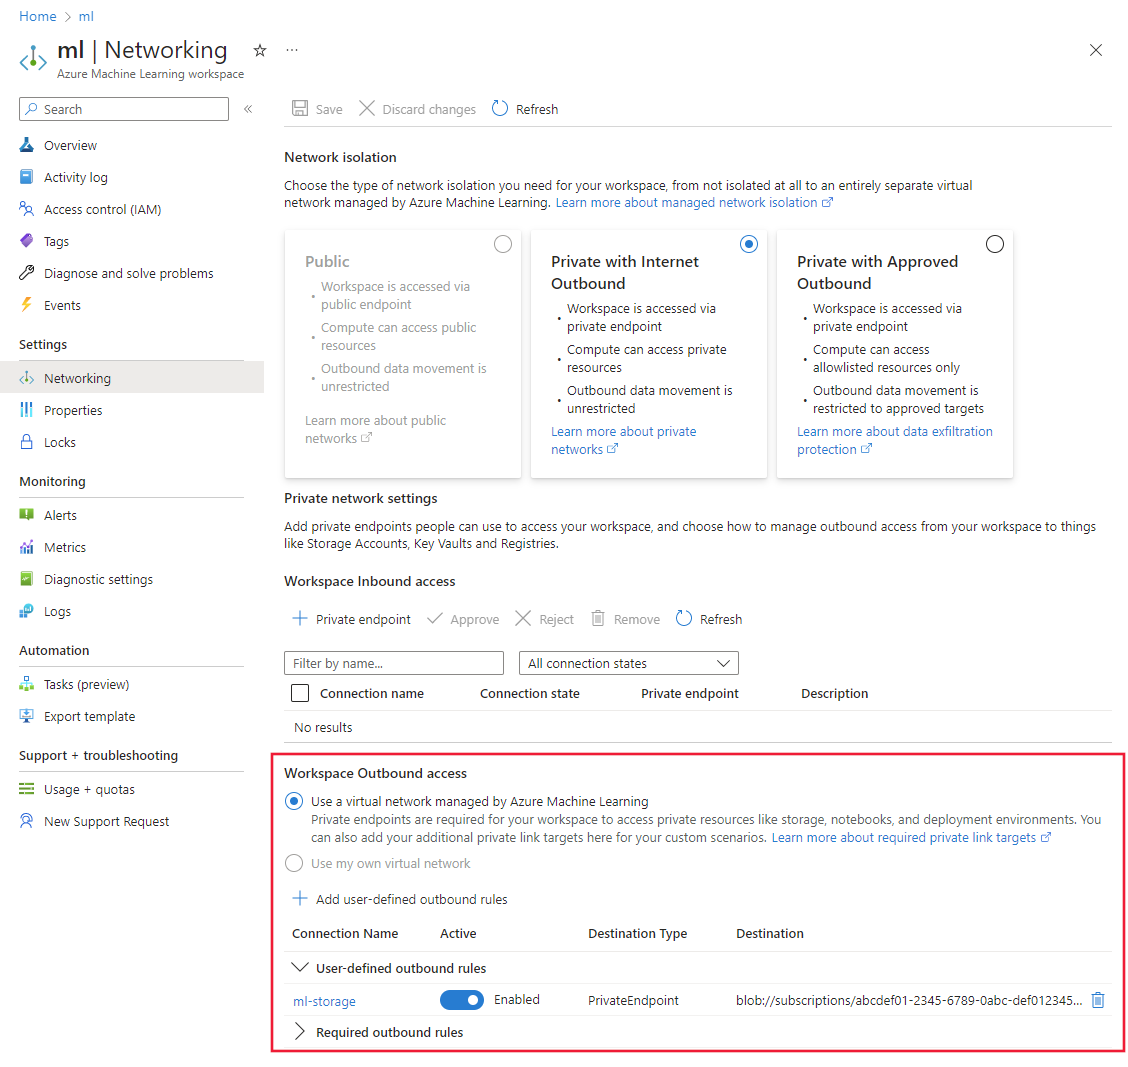This screenshot has height=1067, width=1128.
Task: Click the Discard changes X icon
Action: coord(367,109)
